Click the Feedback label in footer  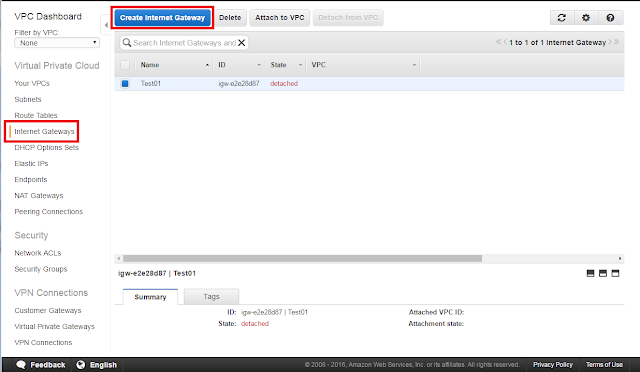pyautogui.click(x=47, y=365)
